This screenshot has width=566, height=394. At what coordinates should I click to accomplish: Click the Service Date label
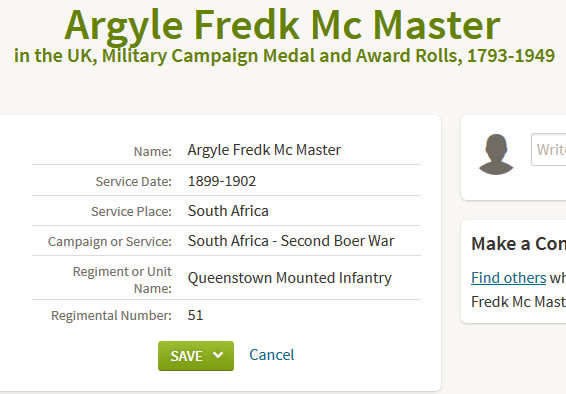click(x=134, y=181)
